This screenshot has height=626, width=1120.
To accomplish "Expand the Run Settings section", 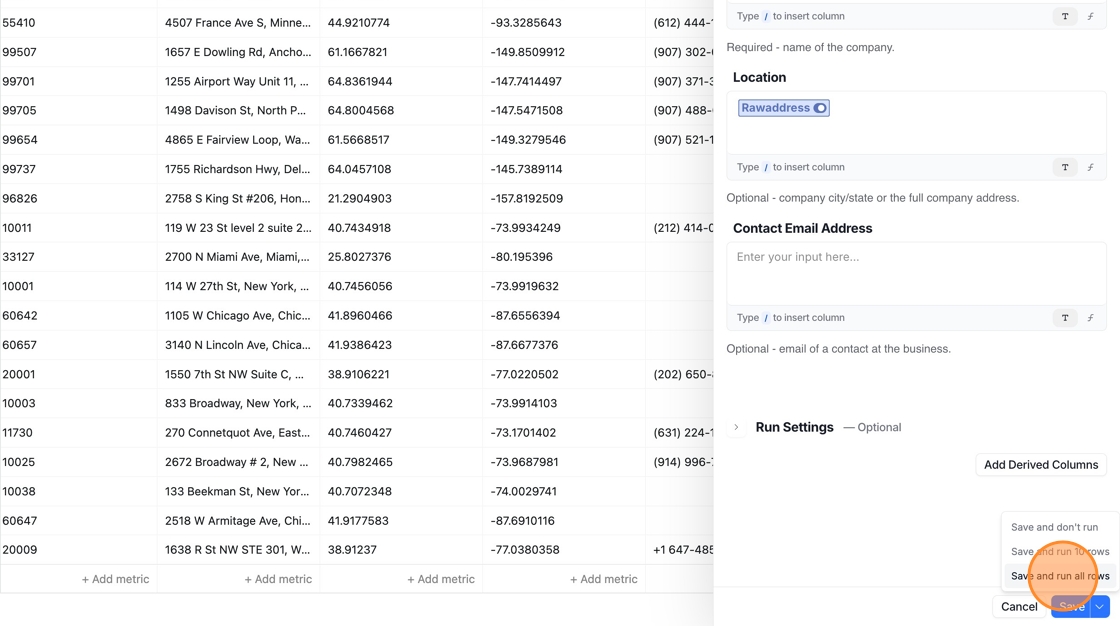I will coord(736,427).
